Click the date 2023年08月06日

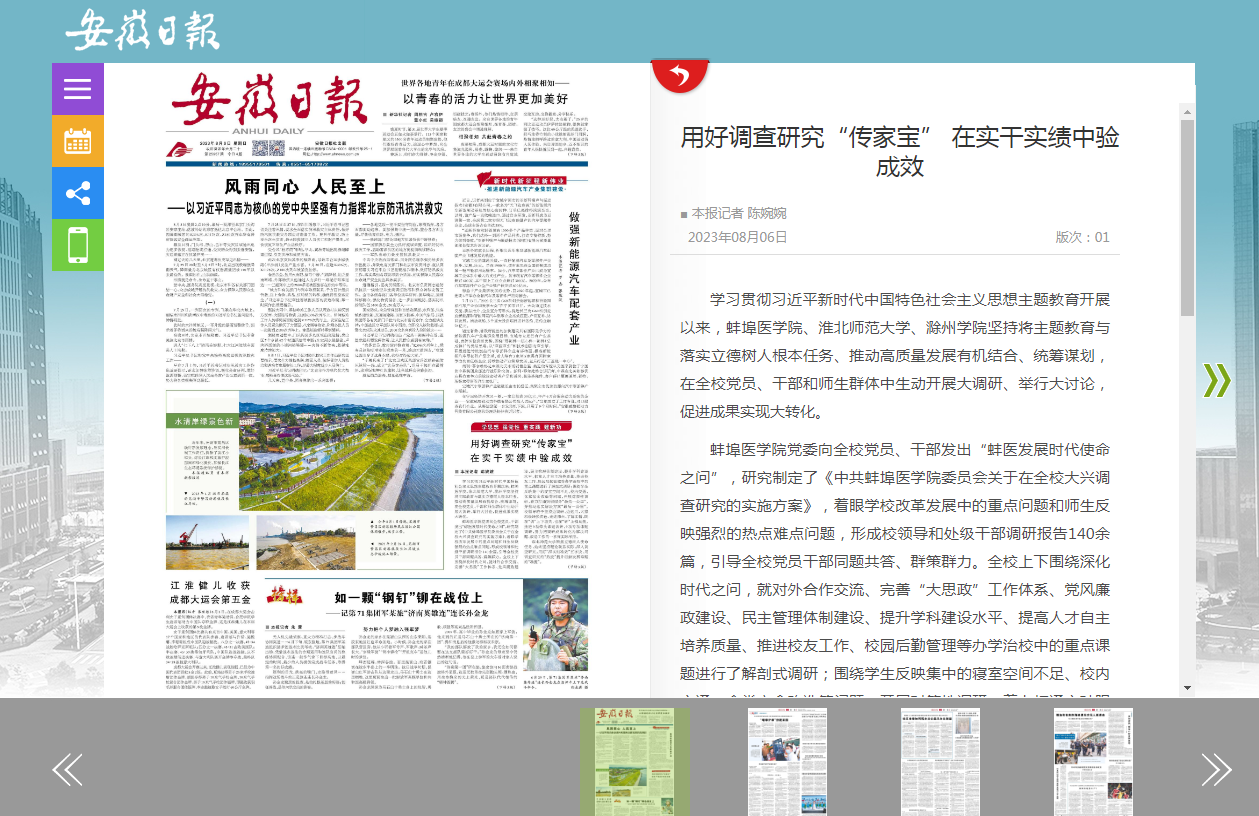pos(738,238)
